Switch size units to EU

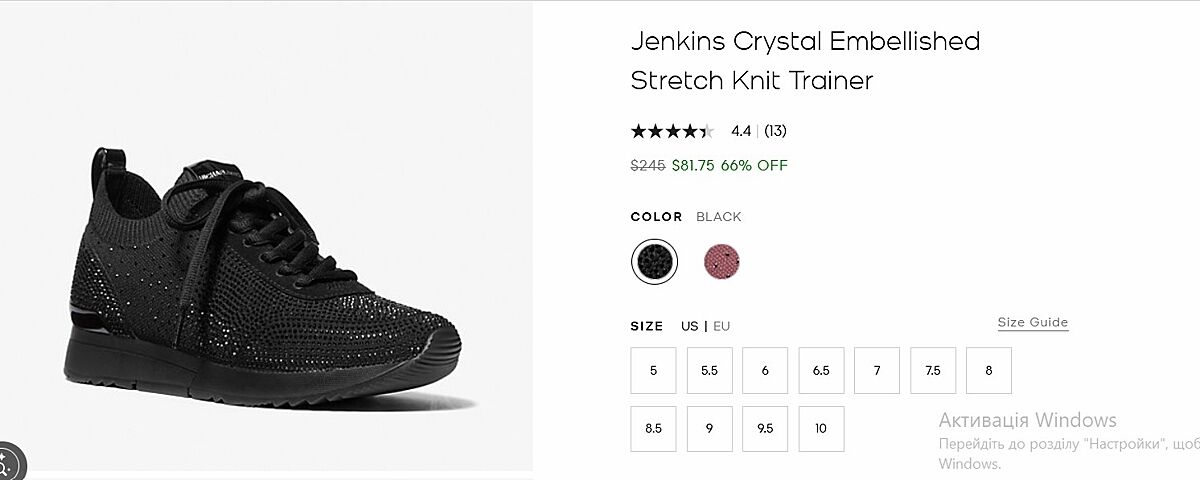pyautogui.click(x=722, y=326)
